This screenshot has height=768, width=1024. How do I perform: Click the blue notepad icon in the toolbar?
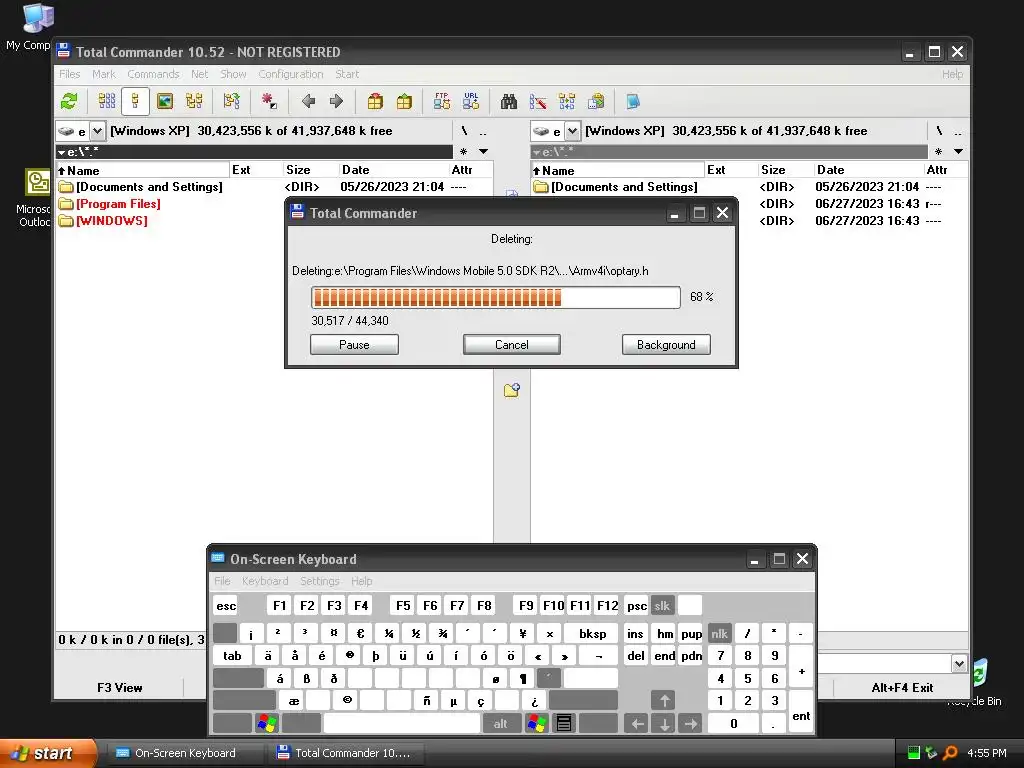pyautogui.click(x=633, y=101)
